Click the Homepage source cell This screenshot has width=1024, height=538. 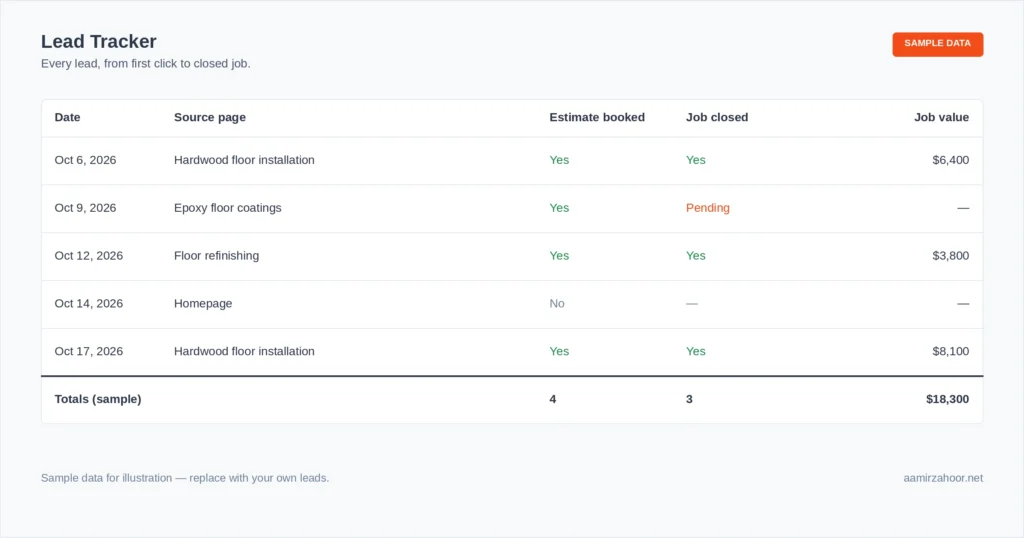(203, 303)
